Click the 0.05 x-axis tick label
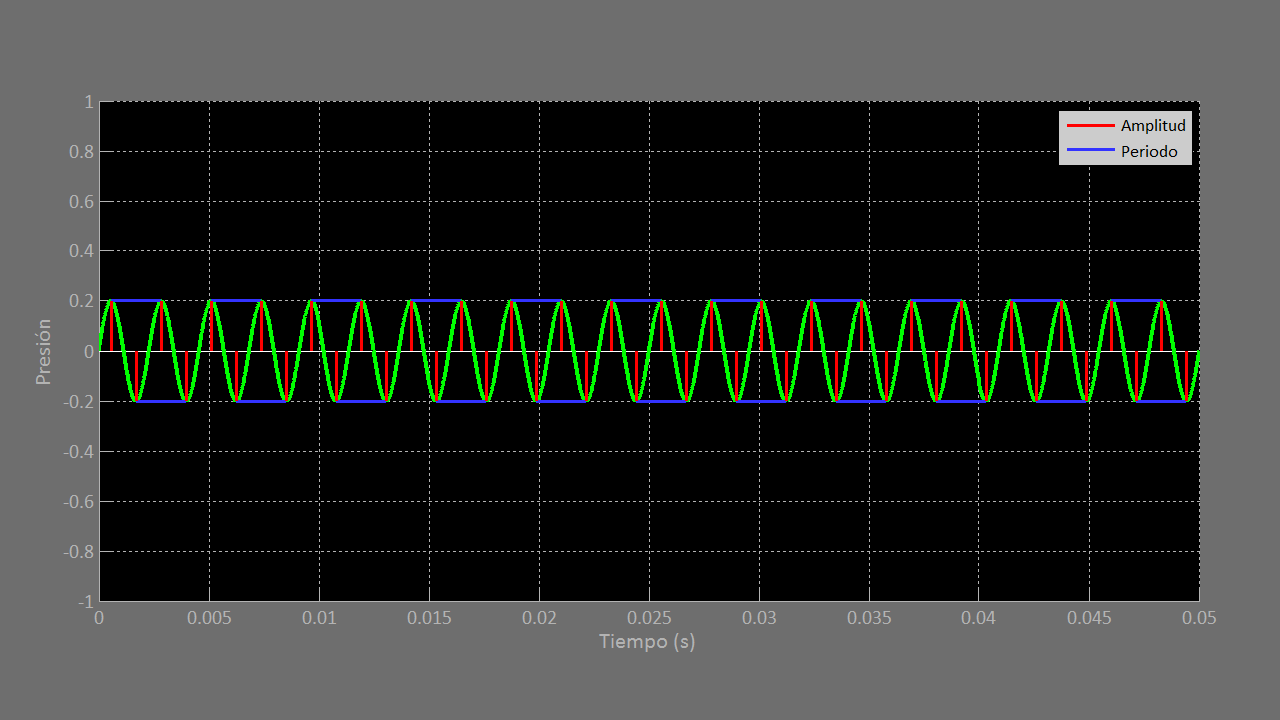The image size is (1280, 720). [1199, 618]
